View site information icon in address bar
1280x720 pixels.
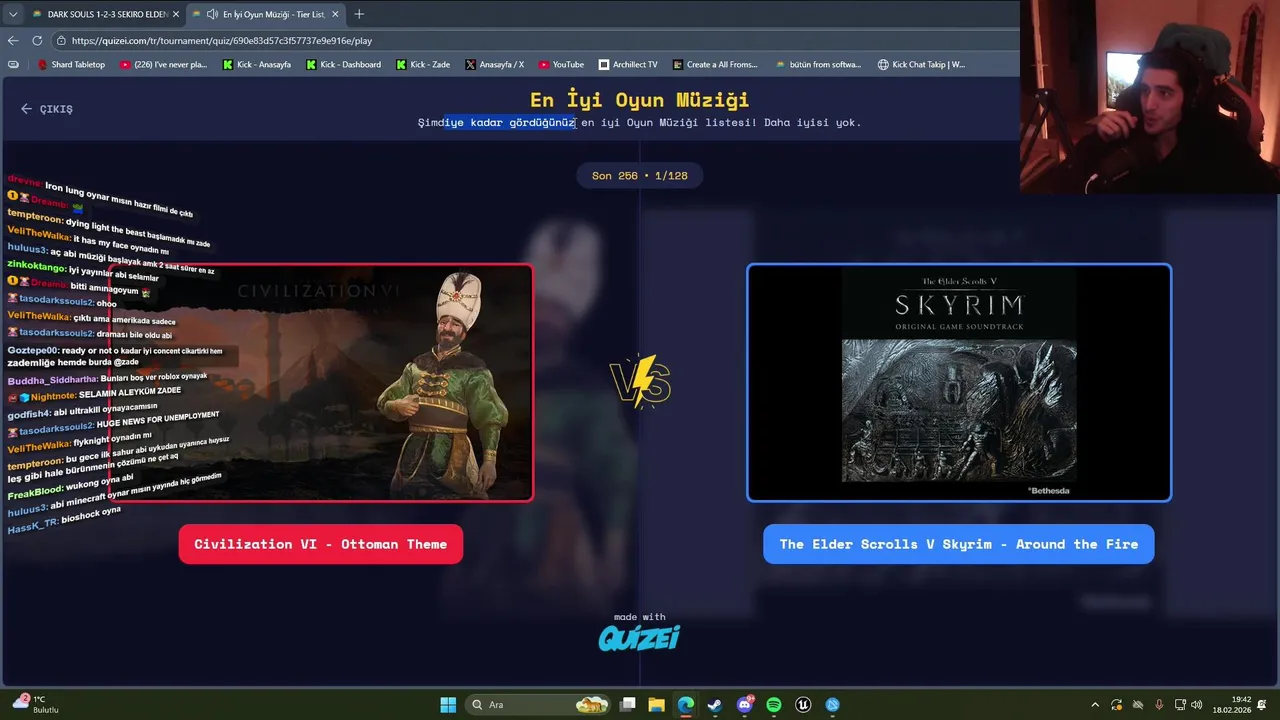[61, 40]
